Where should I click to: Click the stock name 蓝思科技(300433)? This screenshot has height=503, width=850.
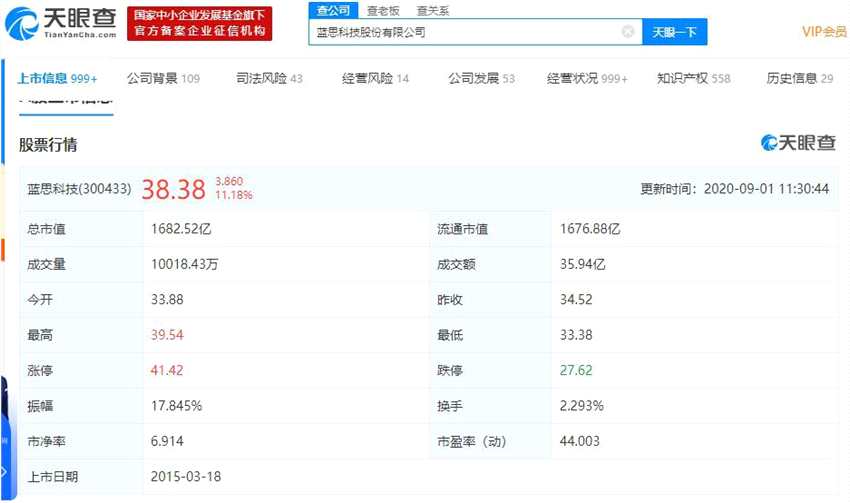click(79, 189)
